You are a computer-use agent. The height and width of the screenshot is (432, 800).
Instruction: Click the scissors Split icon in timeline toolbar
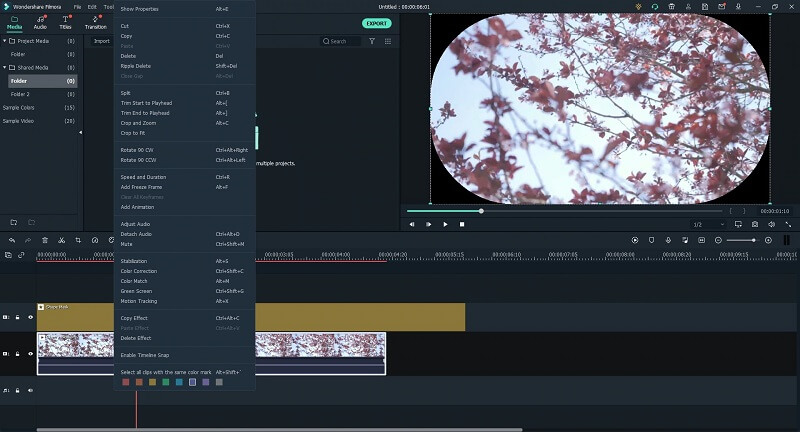pyautogui.click(x=61, y=240)
